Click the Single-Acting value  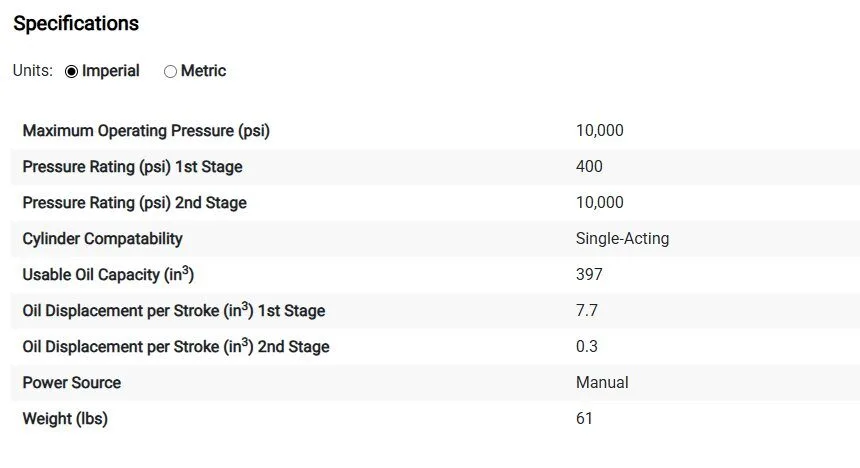(623, 239)
